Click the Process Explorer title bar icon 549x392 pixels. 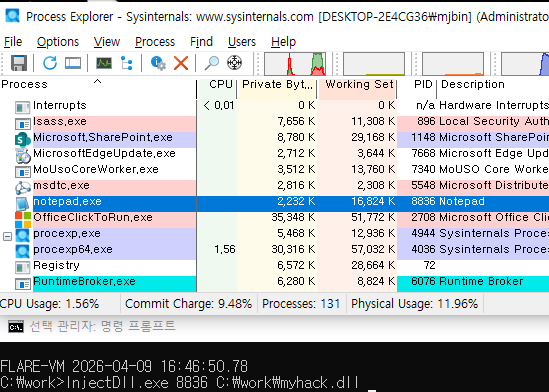(x=12, y=16)
